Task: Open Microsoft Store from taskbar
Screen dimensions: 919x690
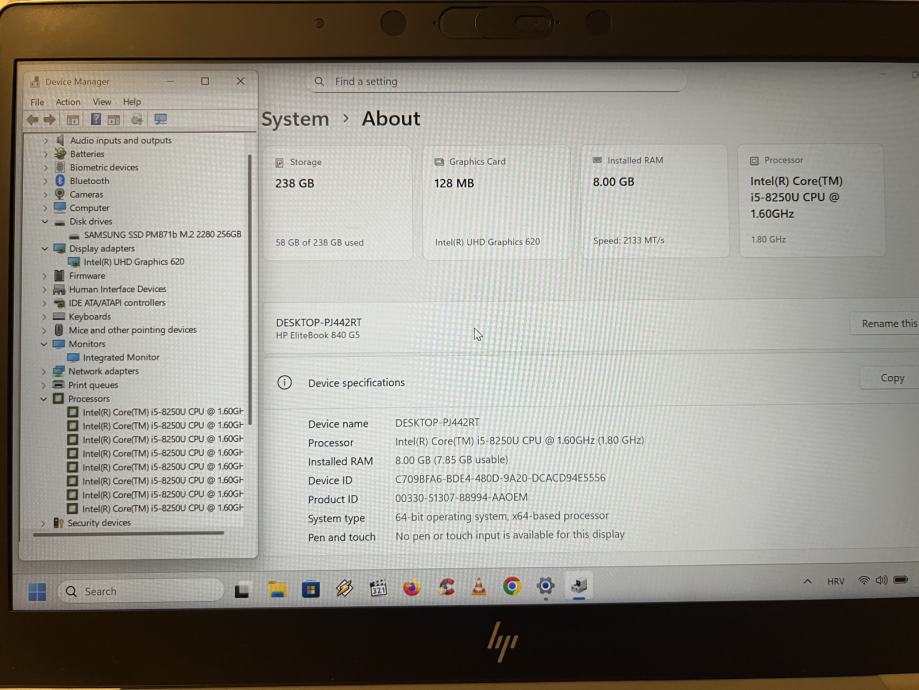Action: pos(311,589)
